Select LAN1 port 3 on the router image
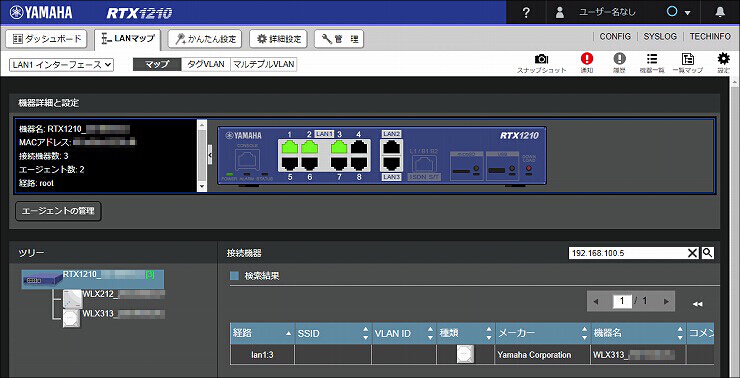The height and width of the screenshot is (378, 740). pos(339,147)
